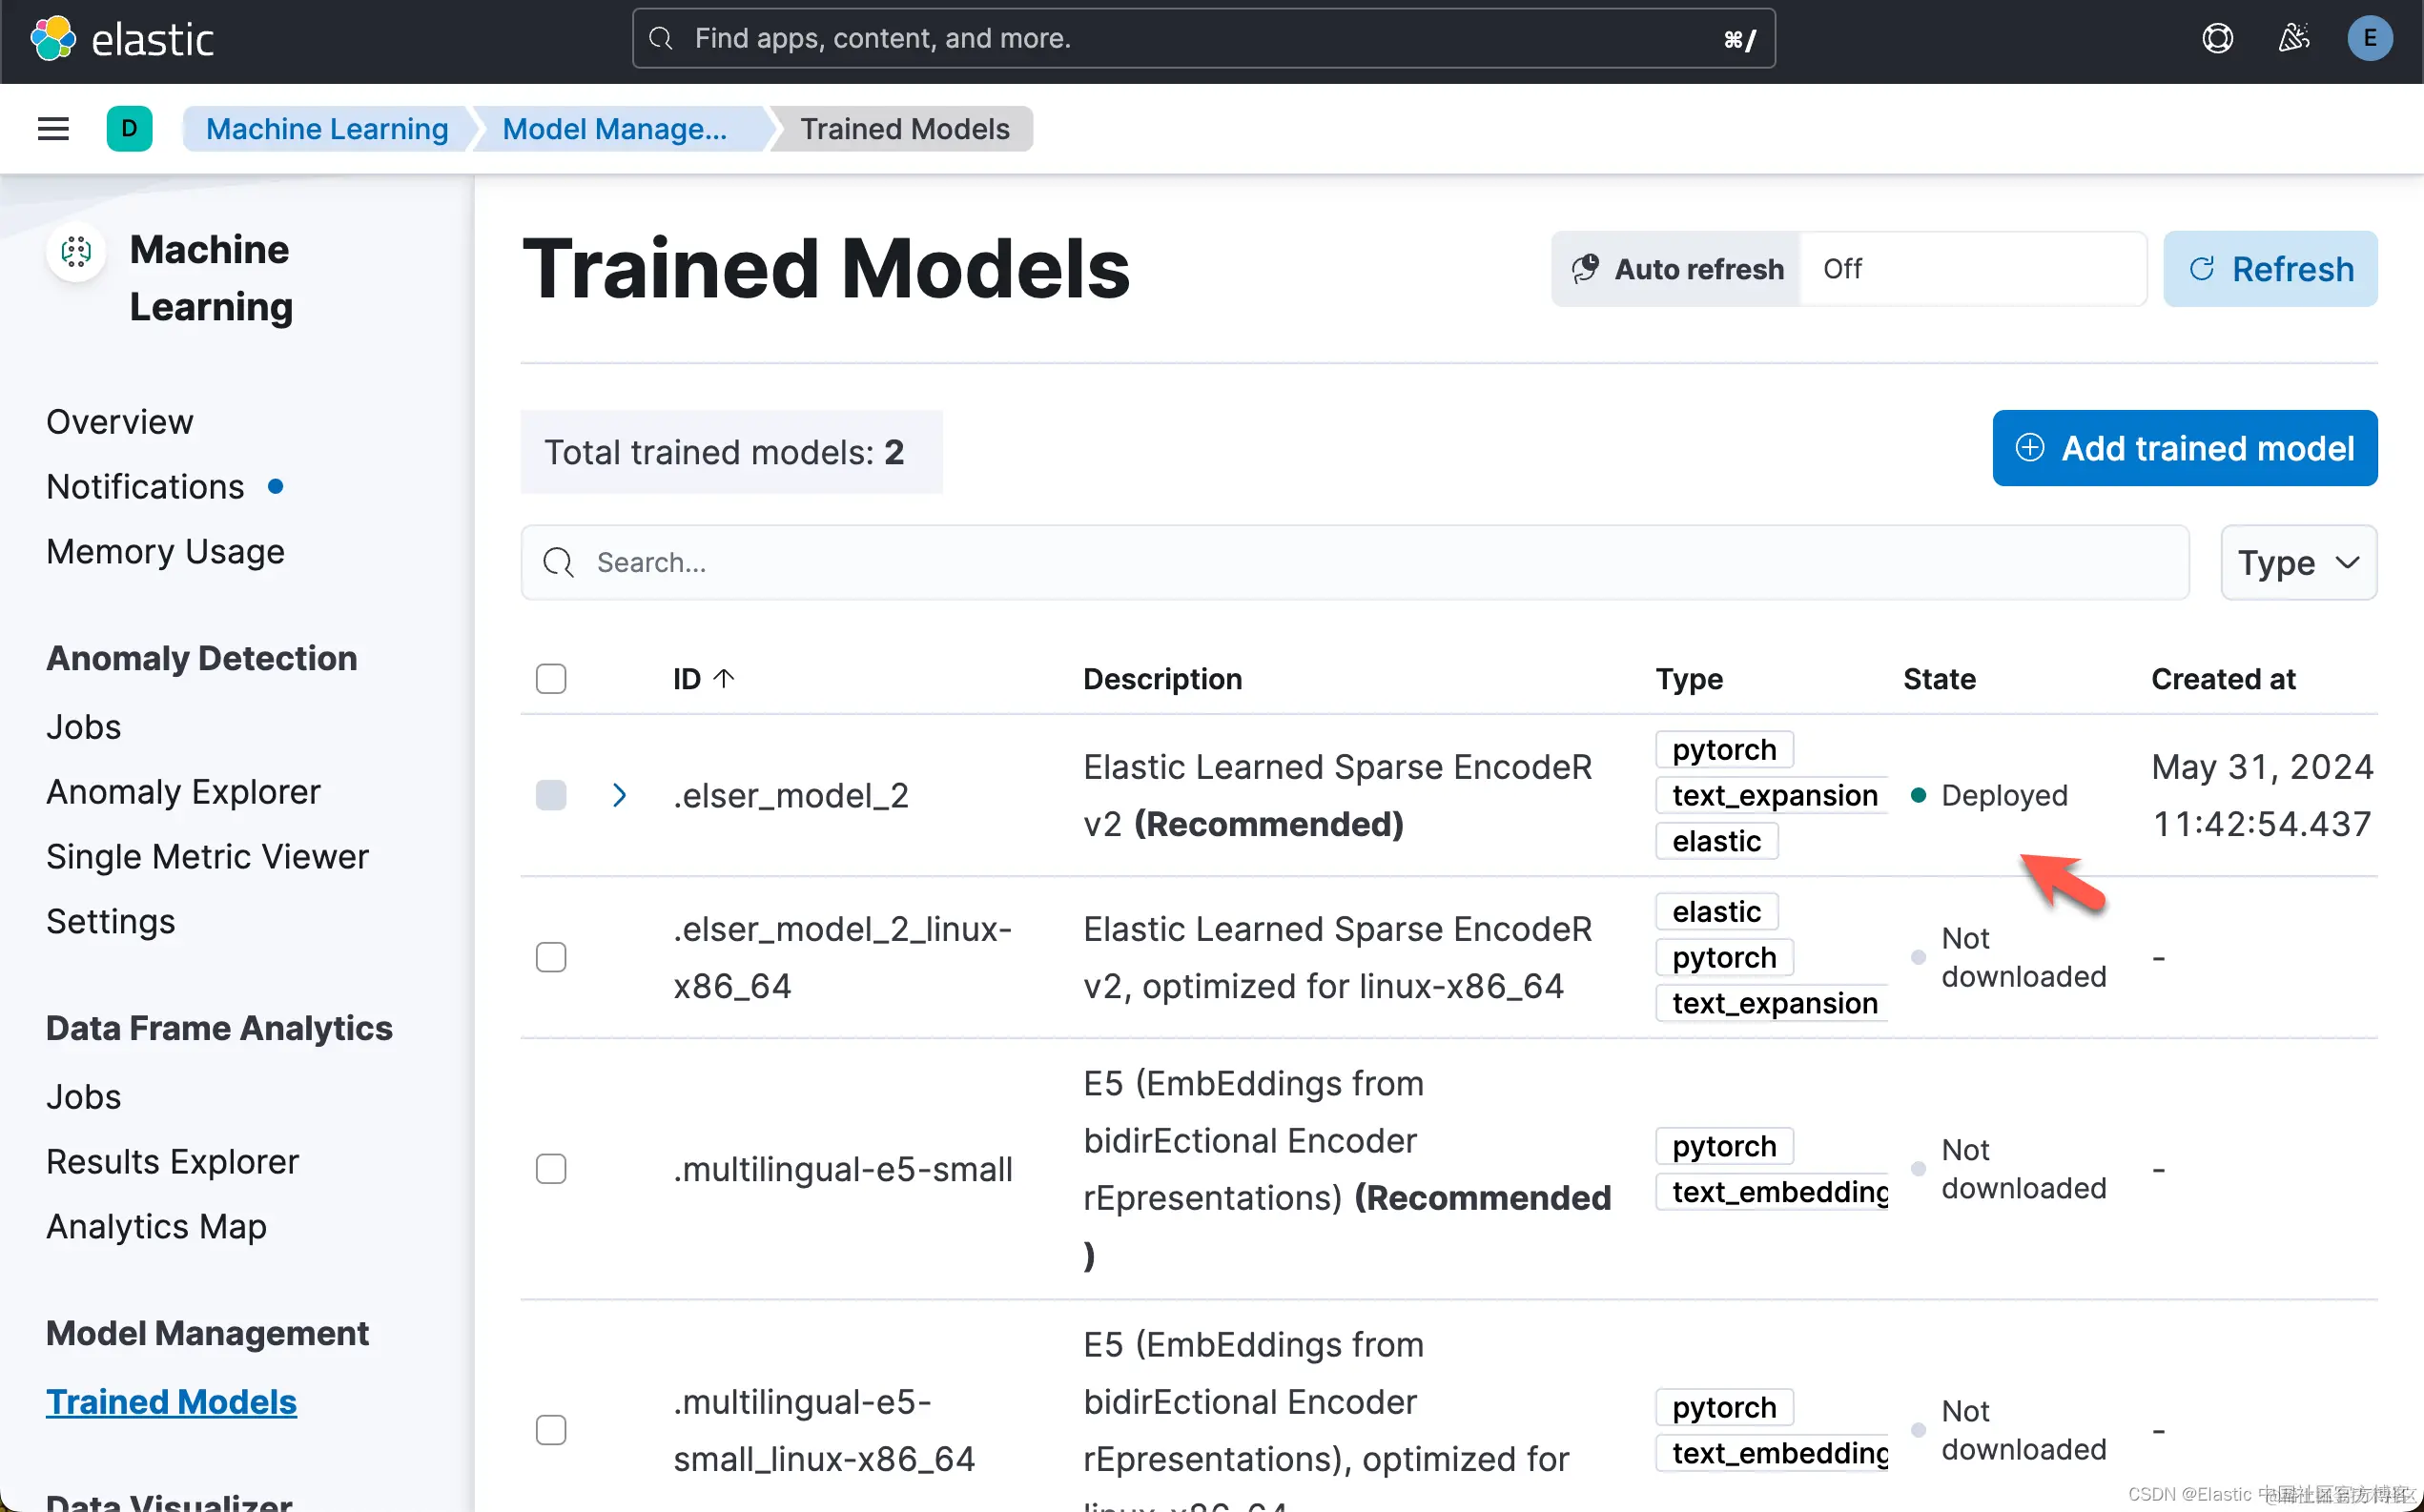This screenshot has width=2424, height=1512.
Task: Tick the select-all header checkbox
Action: click(551, 679)
